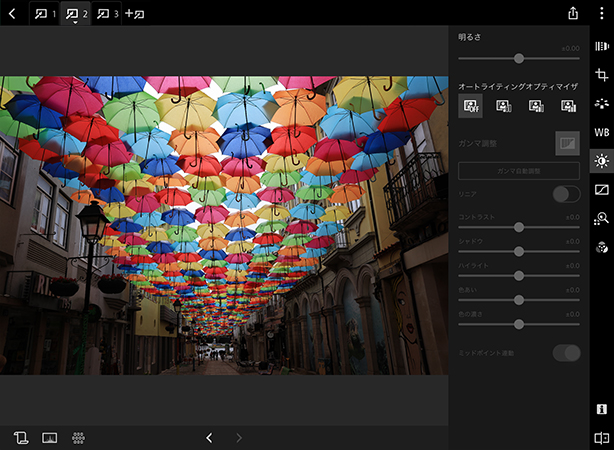Select the WB white balance panel
This screenshot has width=614, height=450.
[x=601, y=132]
